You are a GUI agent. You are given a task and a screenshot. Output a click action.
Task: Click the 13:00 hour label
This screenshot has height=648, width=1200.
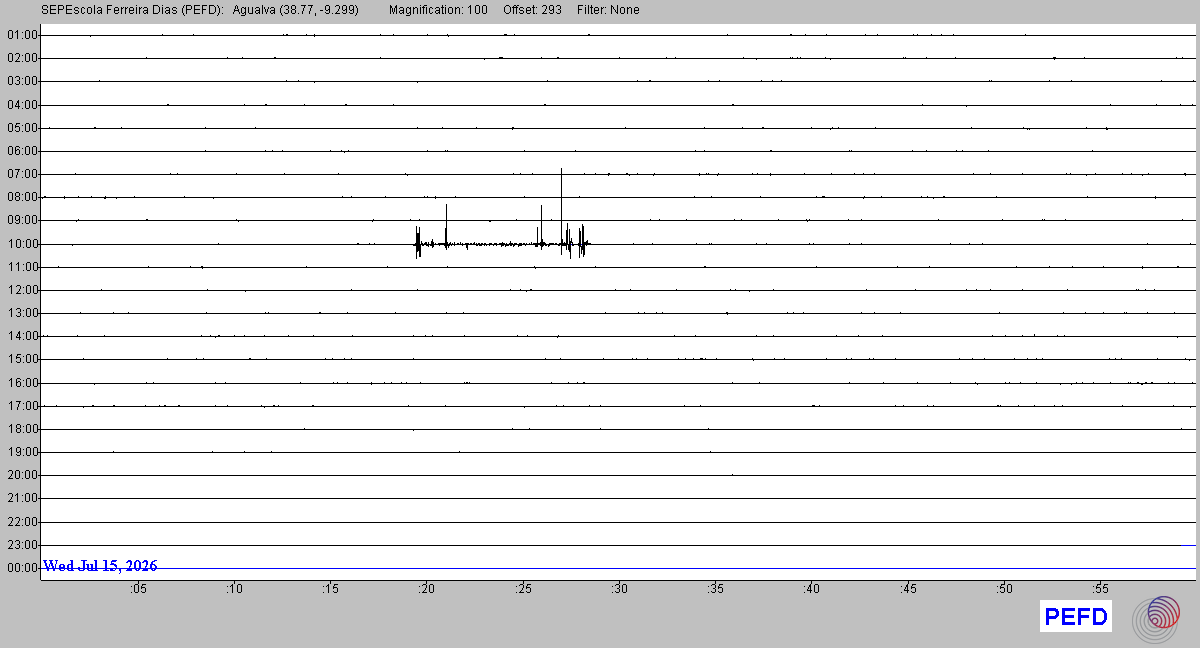point(22,313)
